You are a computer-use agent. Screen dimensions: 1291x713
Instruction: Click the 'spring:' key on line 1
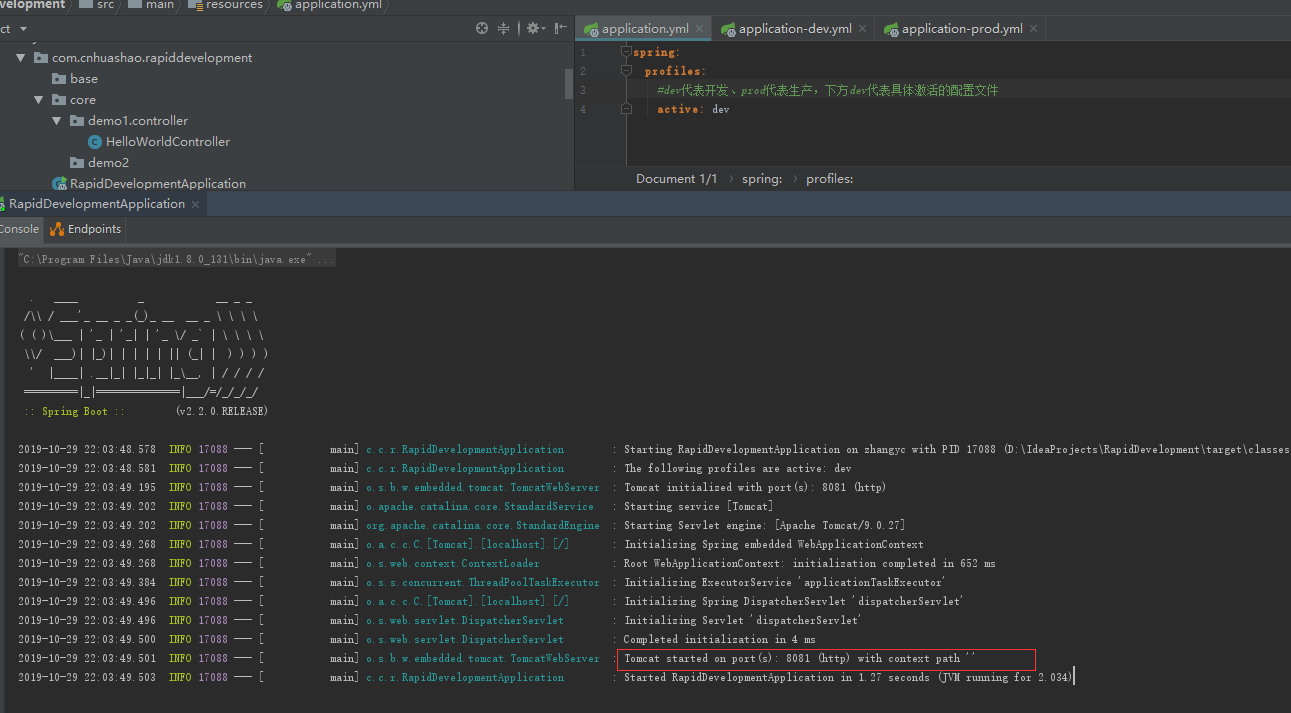point(656,52)
